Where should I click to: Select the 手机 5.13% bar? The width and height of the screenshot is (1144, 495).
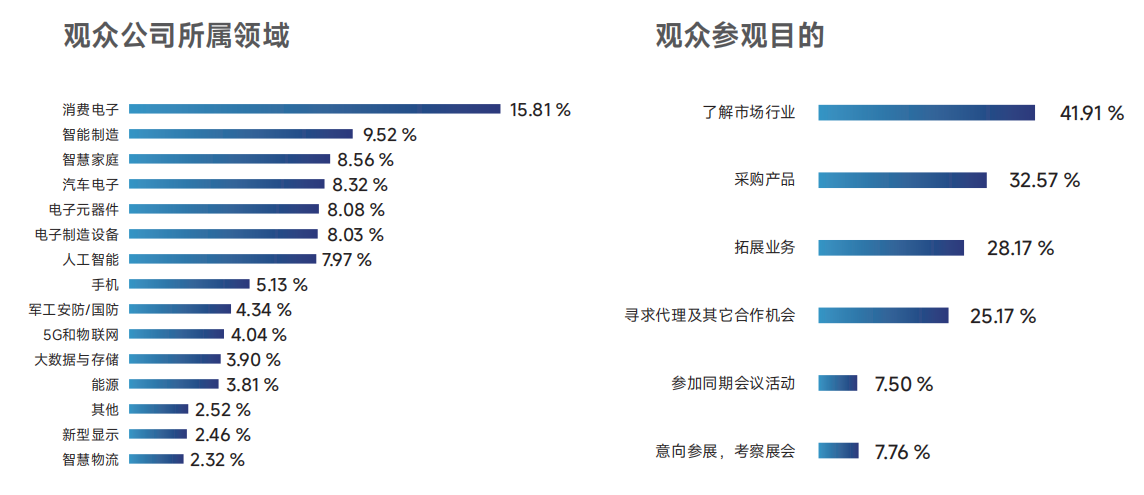pos(189,284)
